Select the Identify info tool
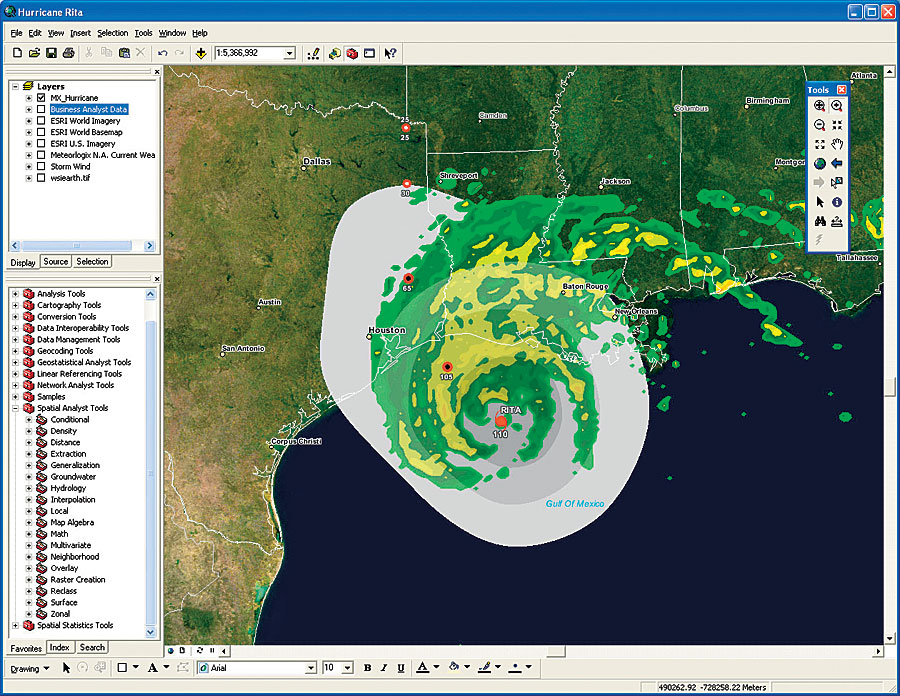900x696 pixels. tap(837, 202)
